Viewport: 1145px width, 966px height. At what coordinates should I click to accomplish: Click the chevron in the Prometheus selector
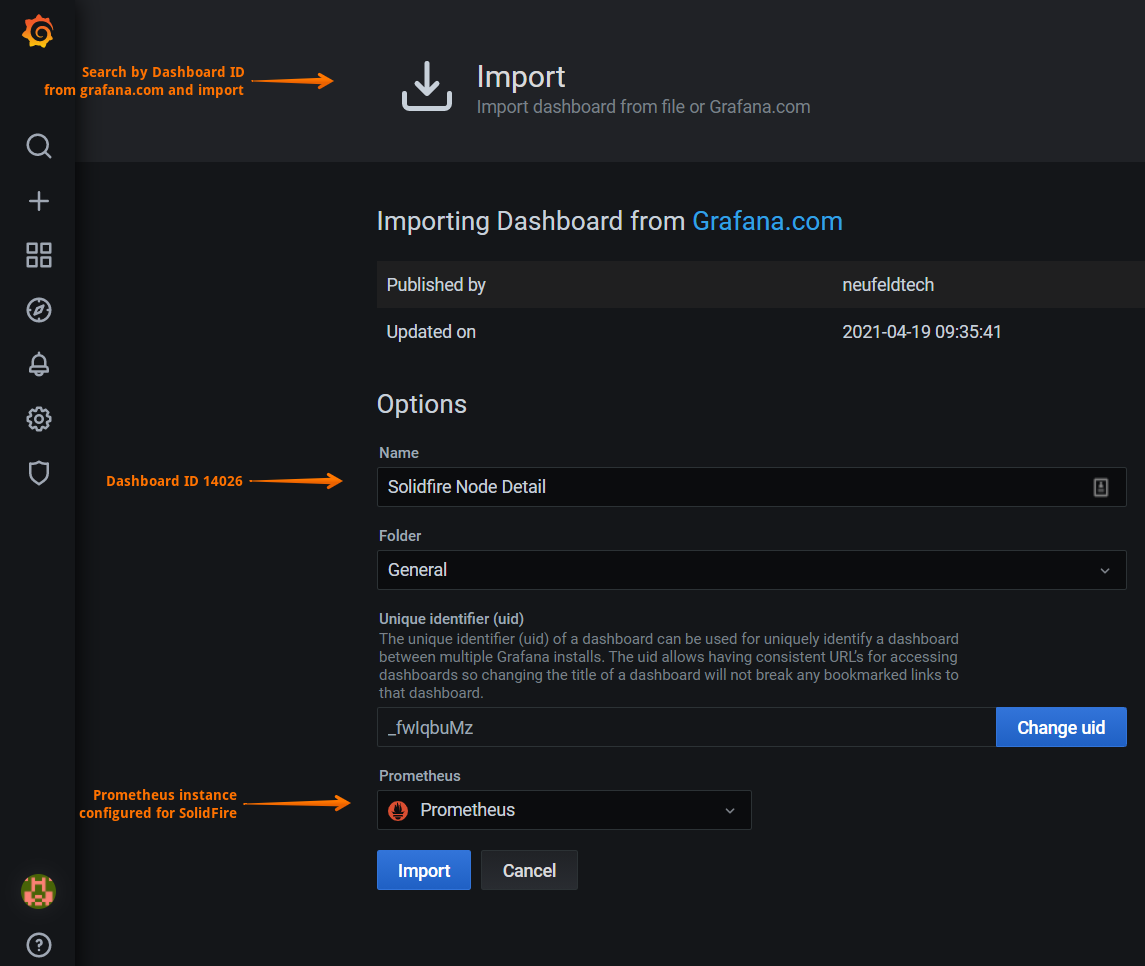coord(729,810)
